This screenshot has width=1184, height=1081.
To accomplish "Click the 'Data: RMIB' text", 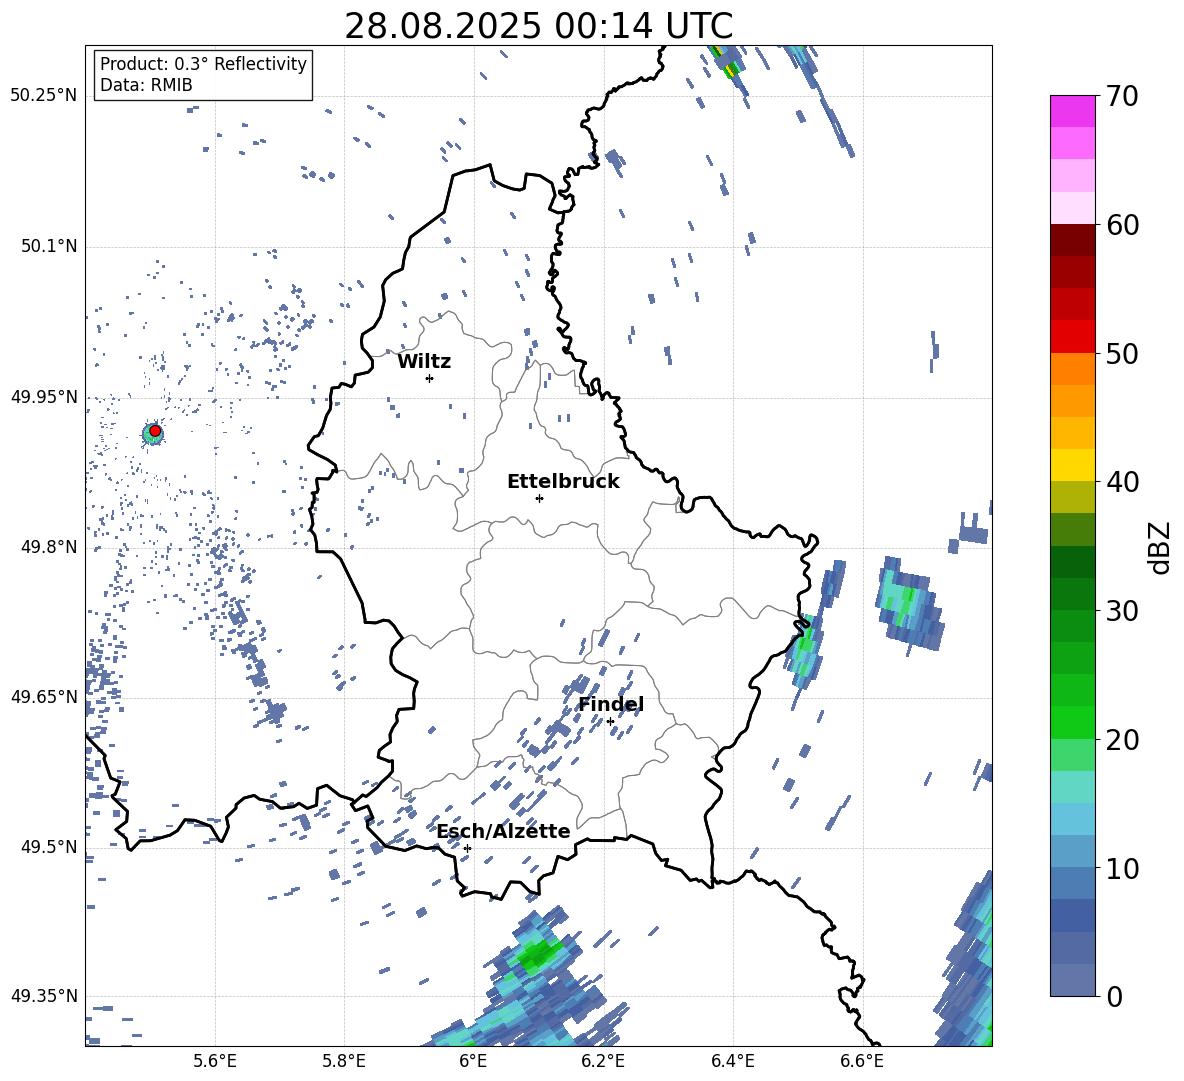I will [146, 85].
